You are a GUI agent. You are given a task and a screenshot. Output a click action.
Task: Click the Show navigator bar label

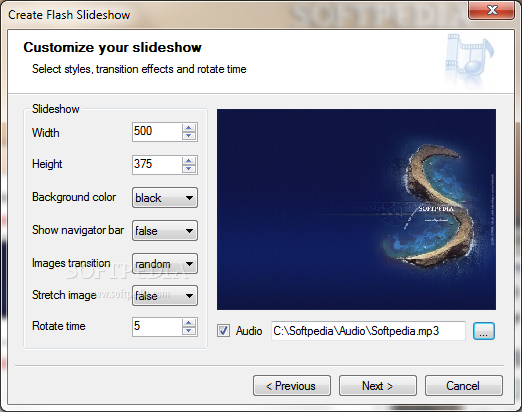pos(78,230)
